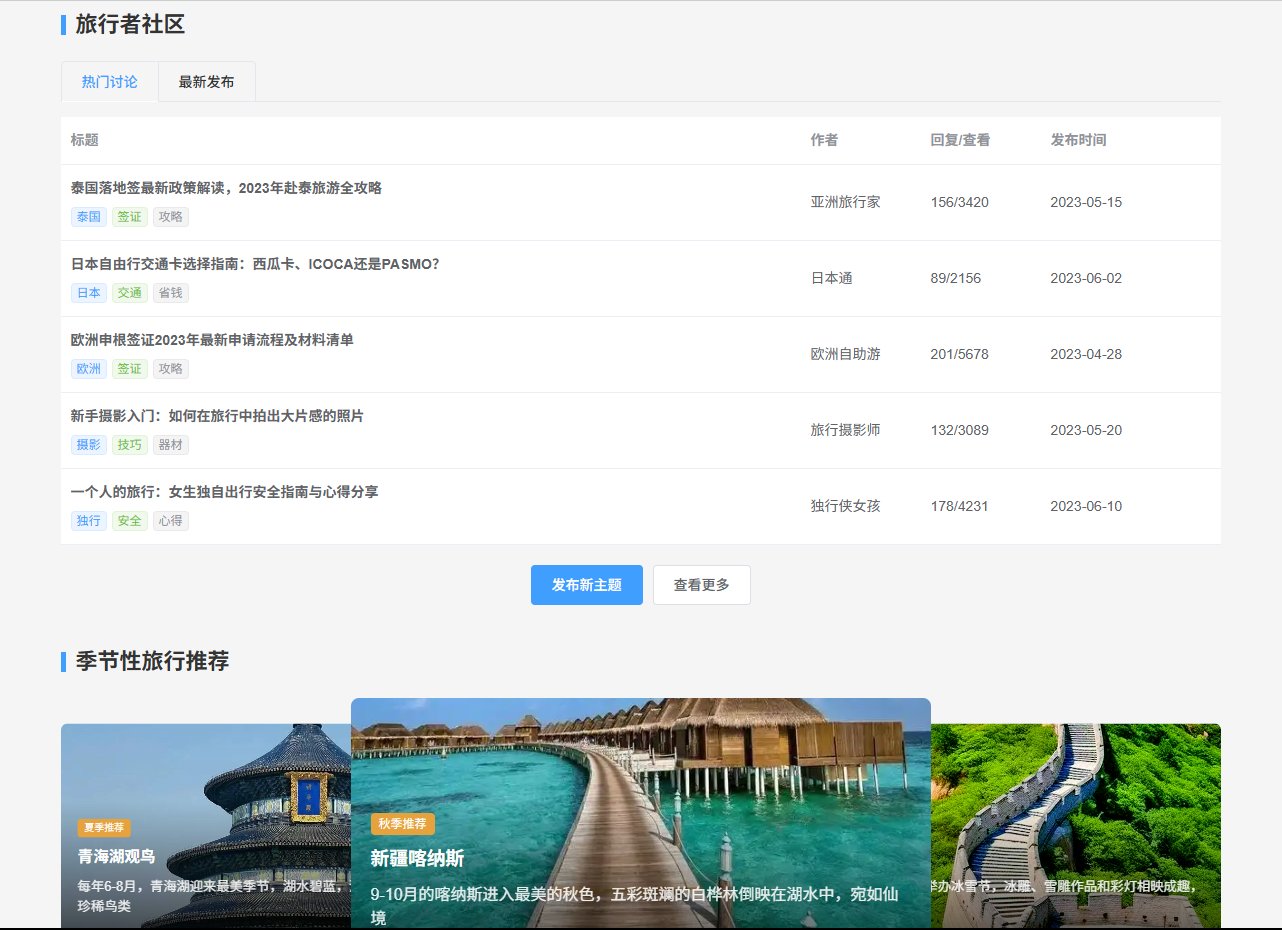Switch to the 热门讨论 tab
This screenshot has height=930, width=1282.
click(x=110, y=82)
